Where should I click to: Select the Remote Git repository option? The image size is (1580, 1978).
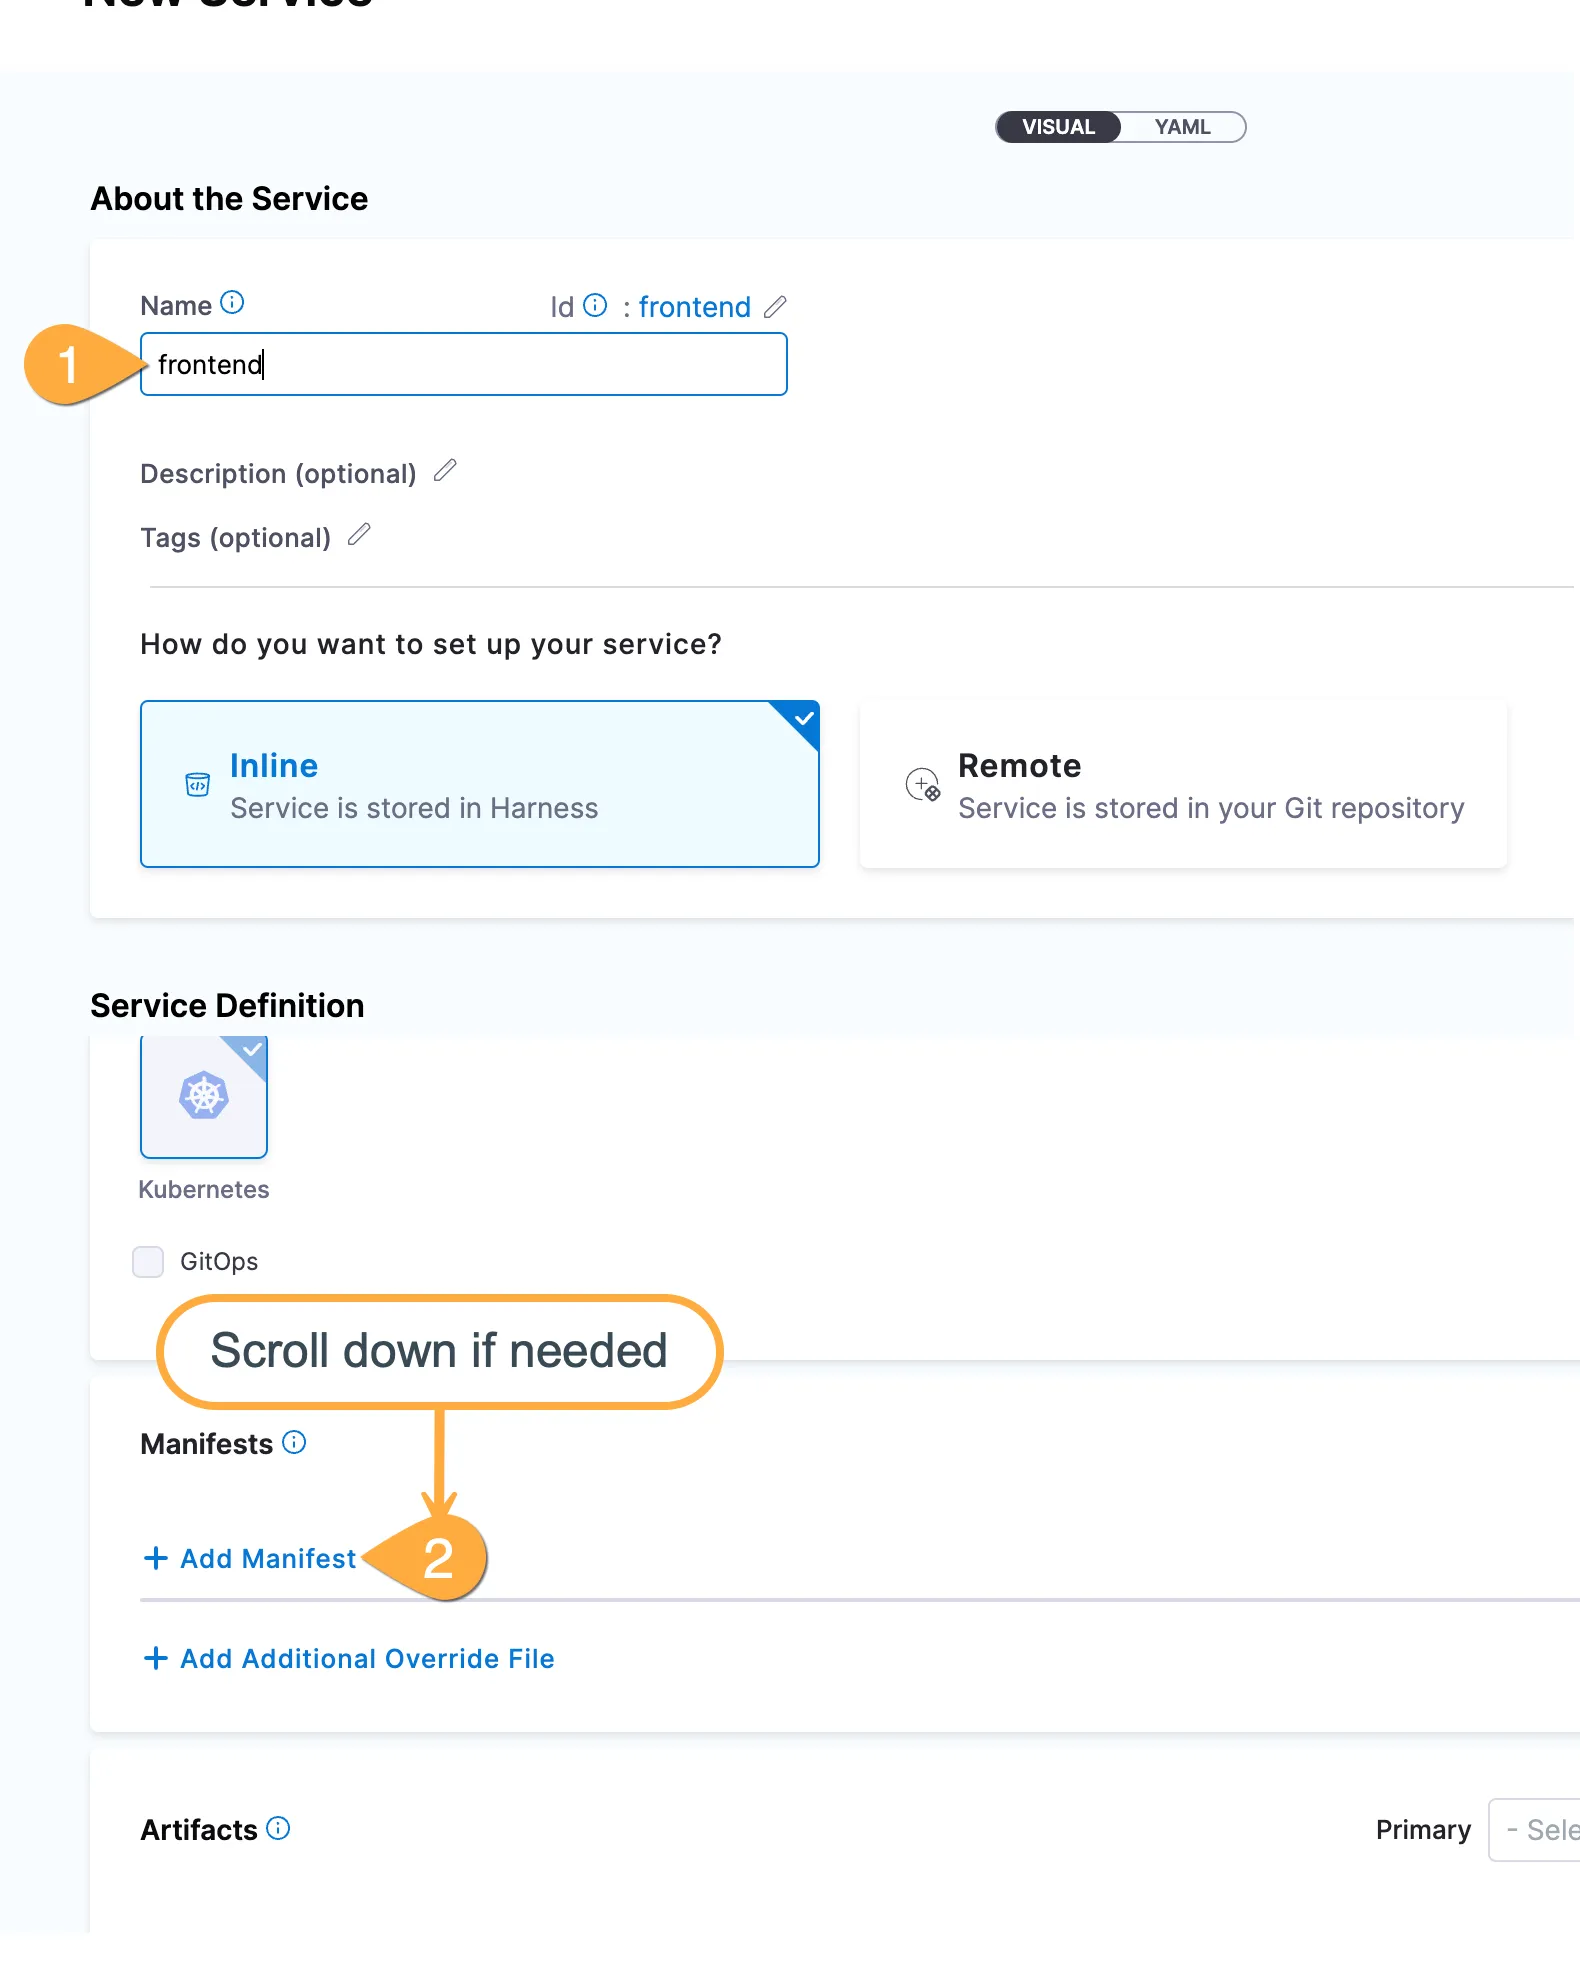(x=1182, y=784)
